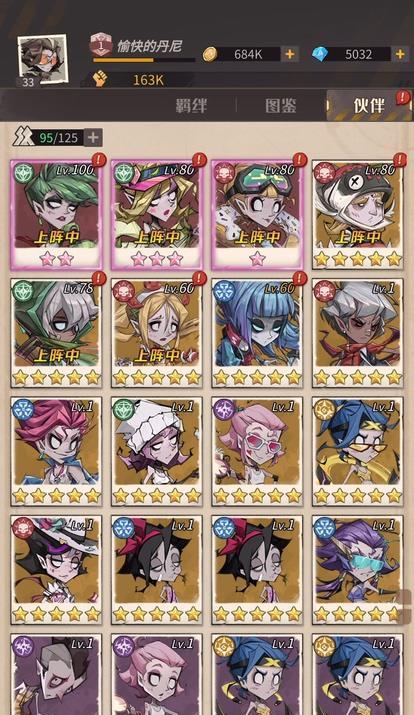Select purple-haired hero with cyan visor

(358, 570)
